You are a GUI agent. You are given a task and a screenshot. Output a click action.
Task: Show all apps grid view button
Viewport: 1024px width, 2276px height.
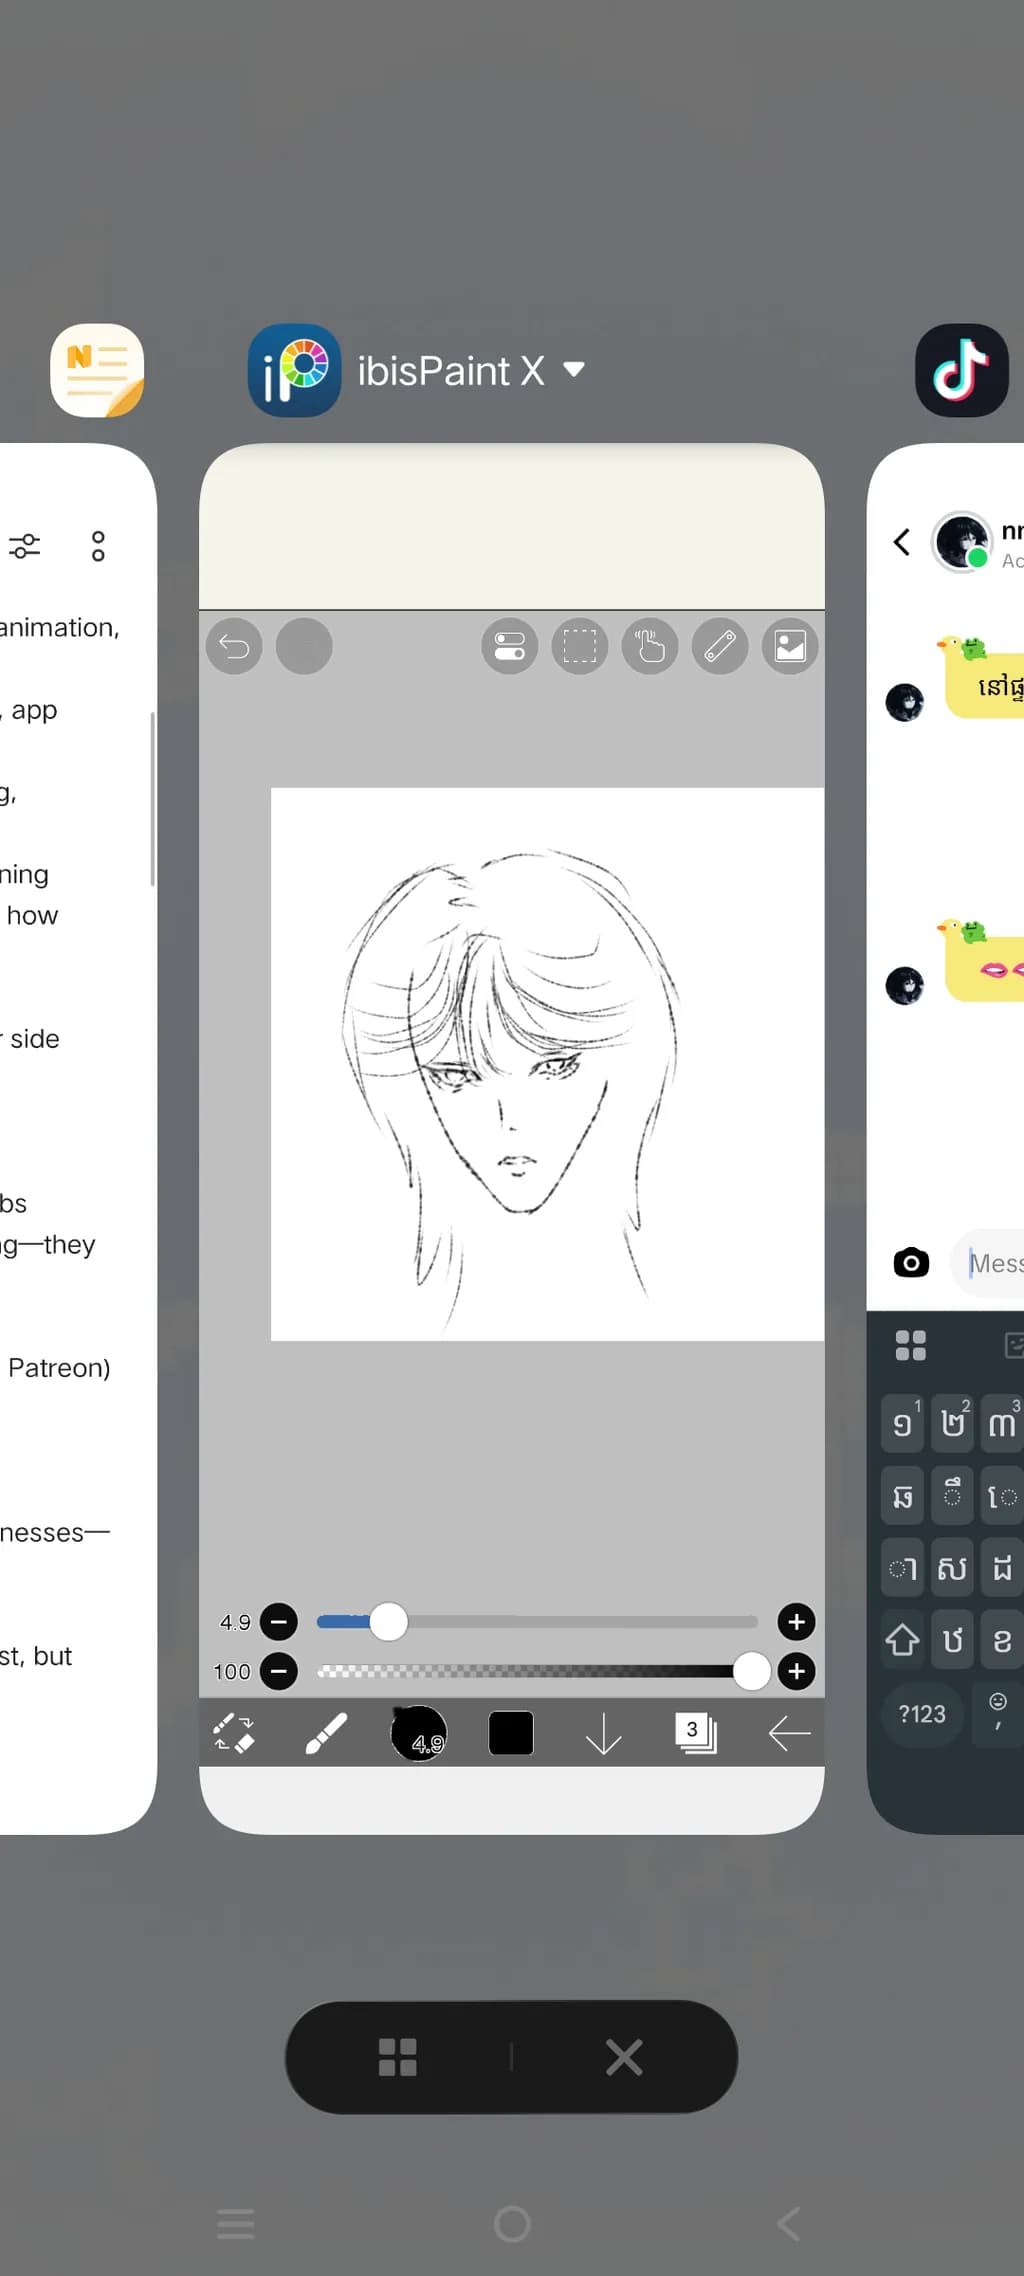398,2057
